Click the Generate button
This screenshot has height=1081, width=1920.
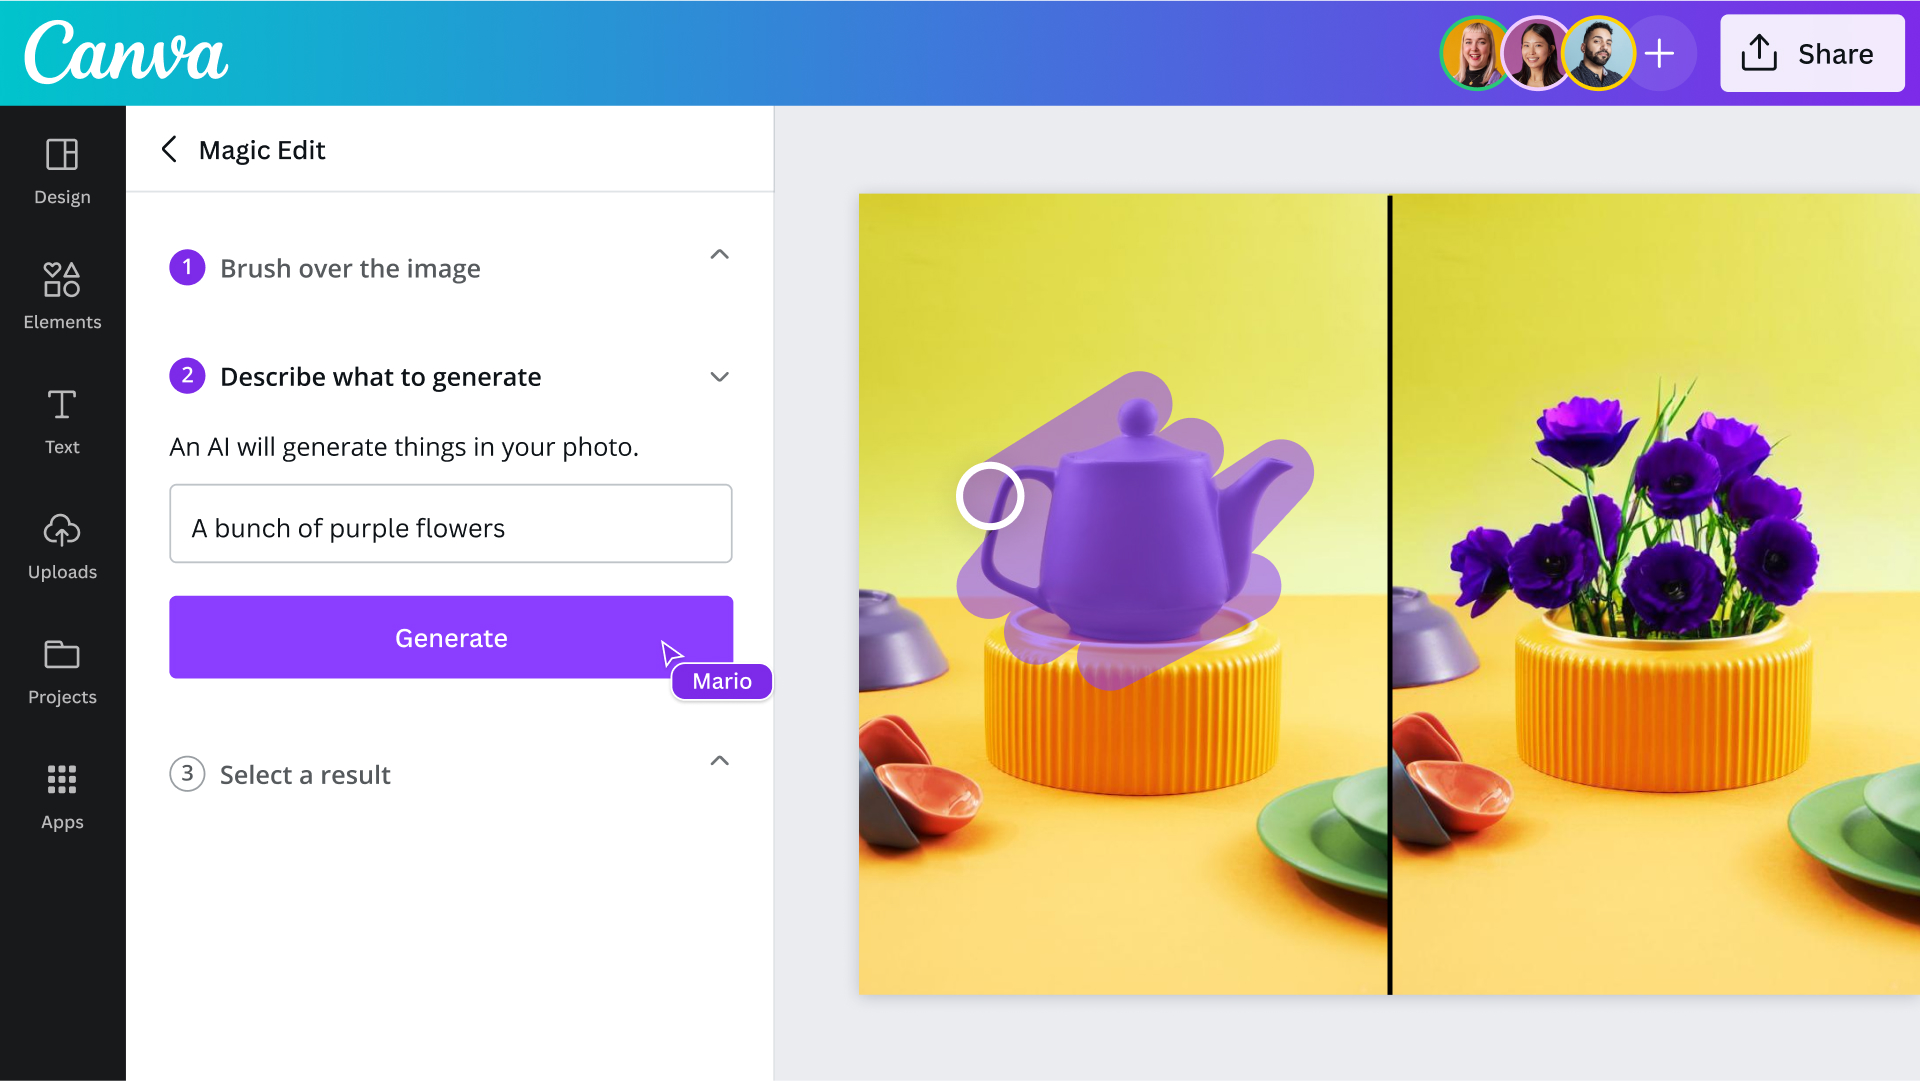click(451, 637)
